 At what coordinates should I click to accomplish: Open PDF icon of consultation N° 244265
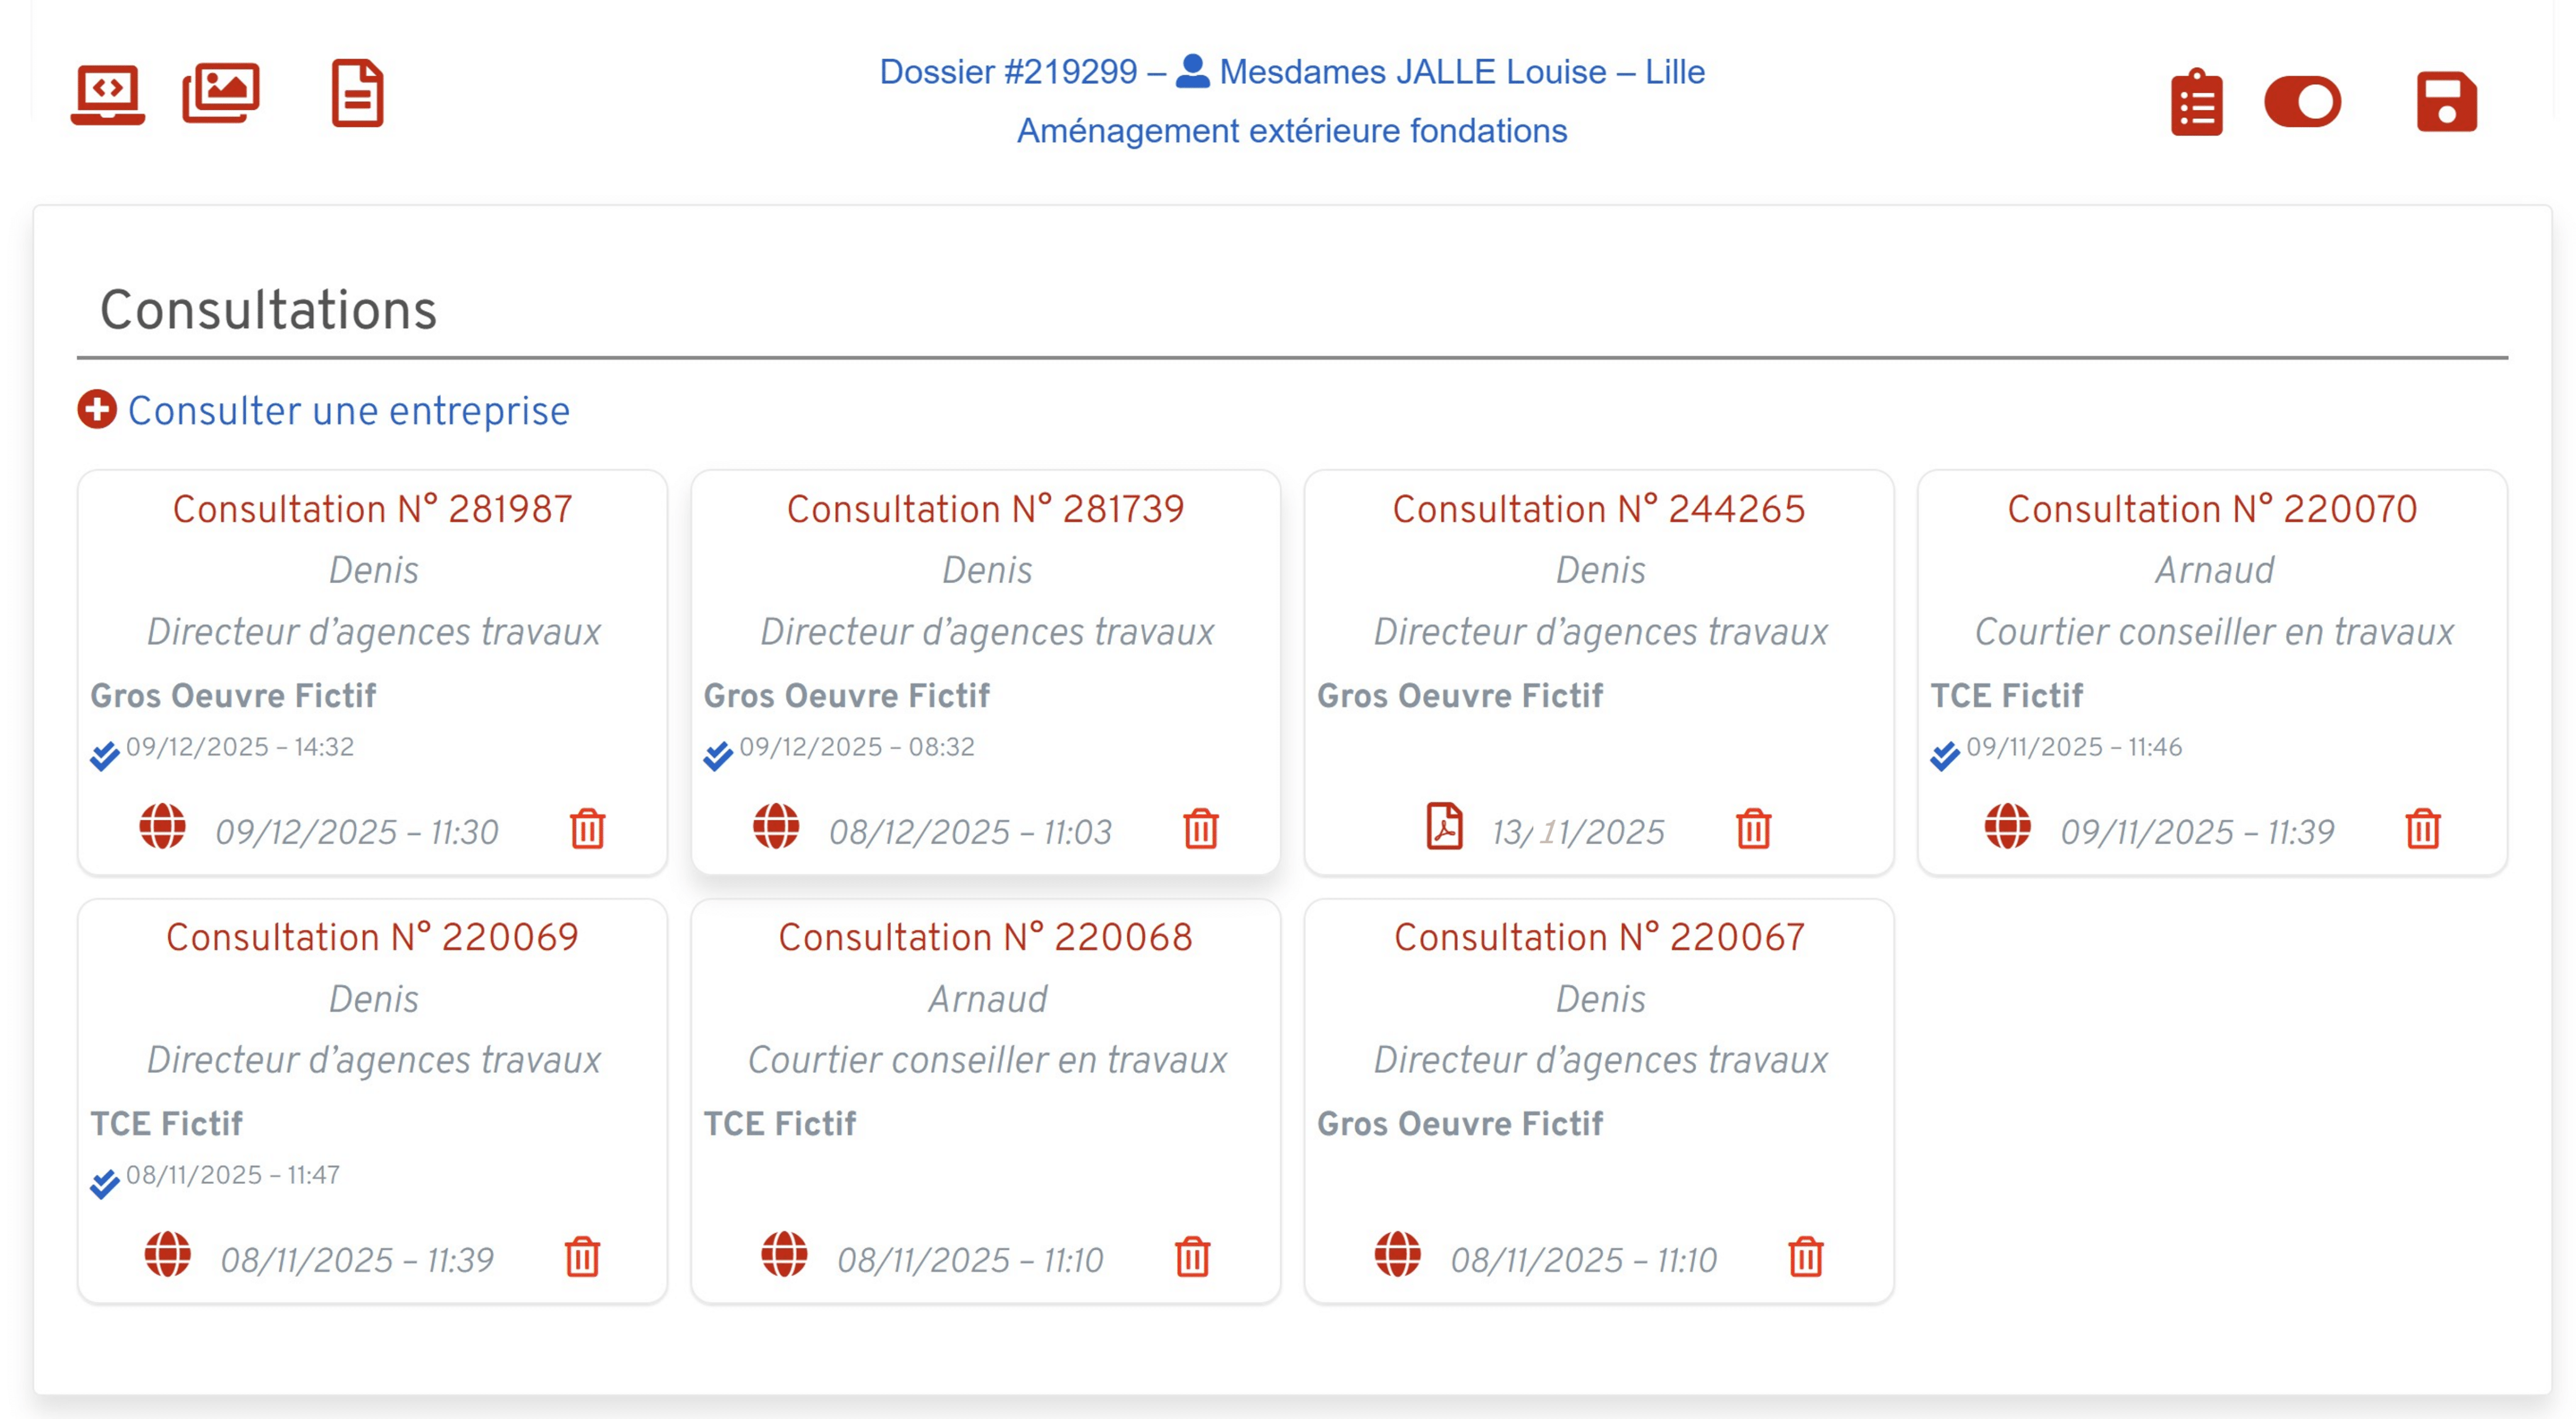tap(1444, 827)
